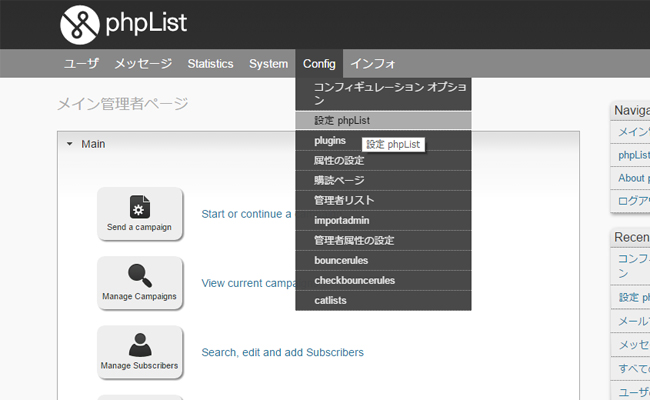Choose plugins from Config menu

[x=383, y=141]
